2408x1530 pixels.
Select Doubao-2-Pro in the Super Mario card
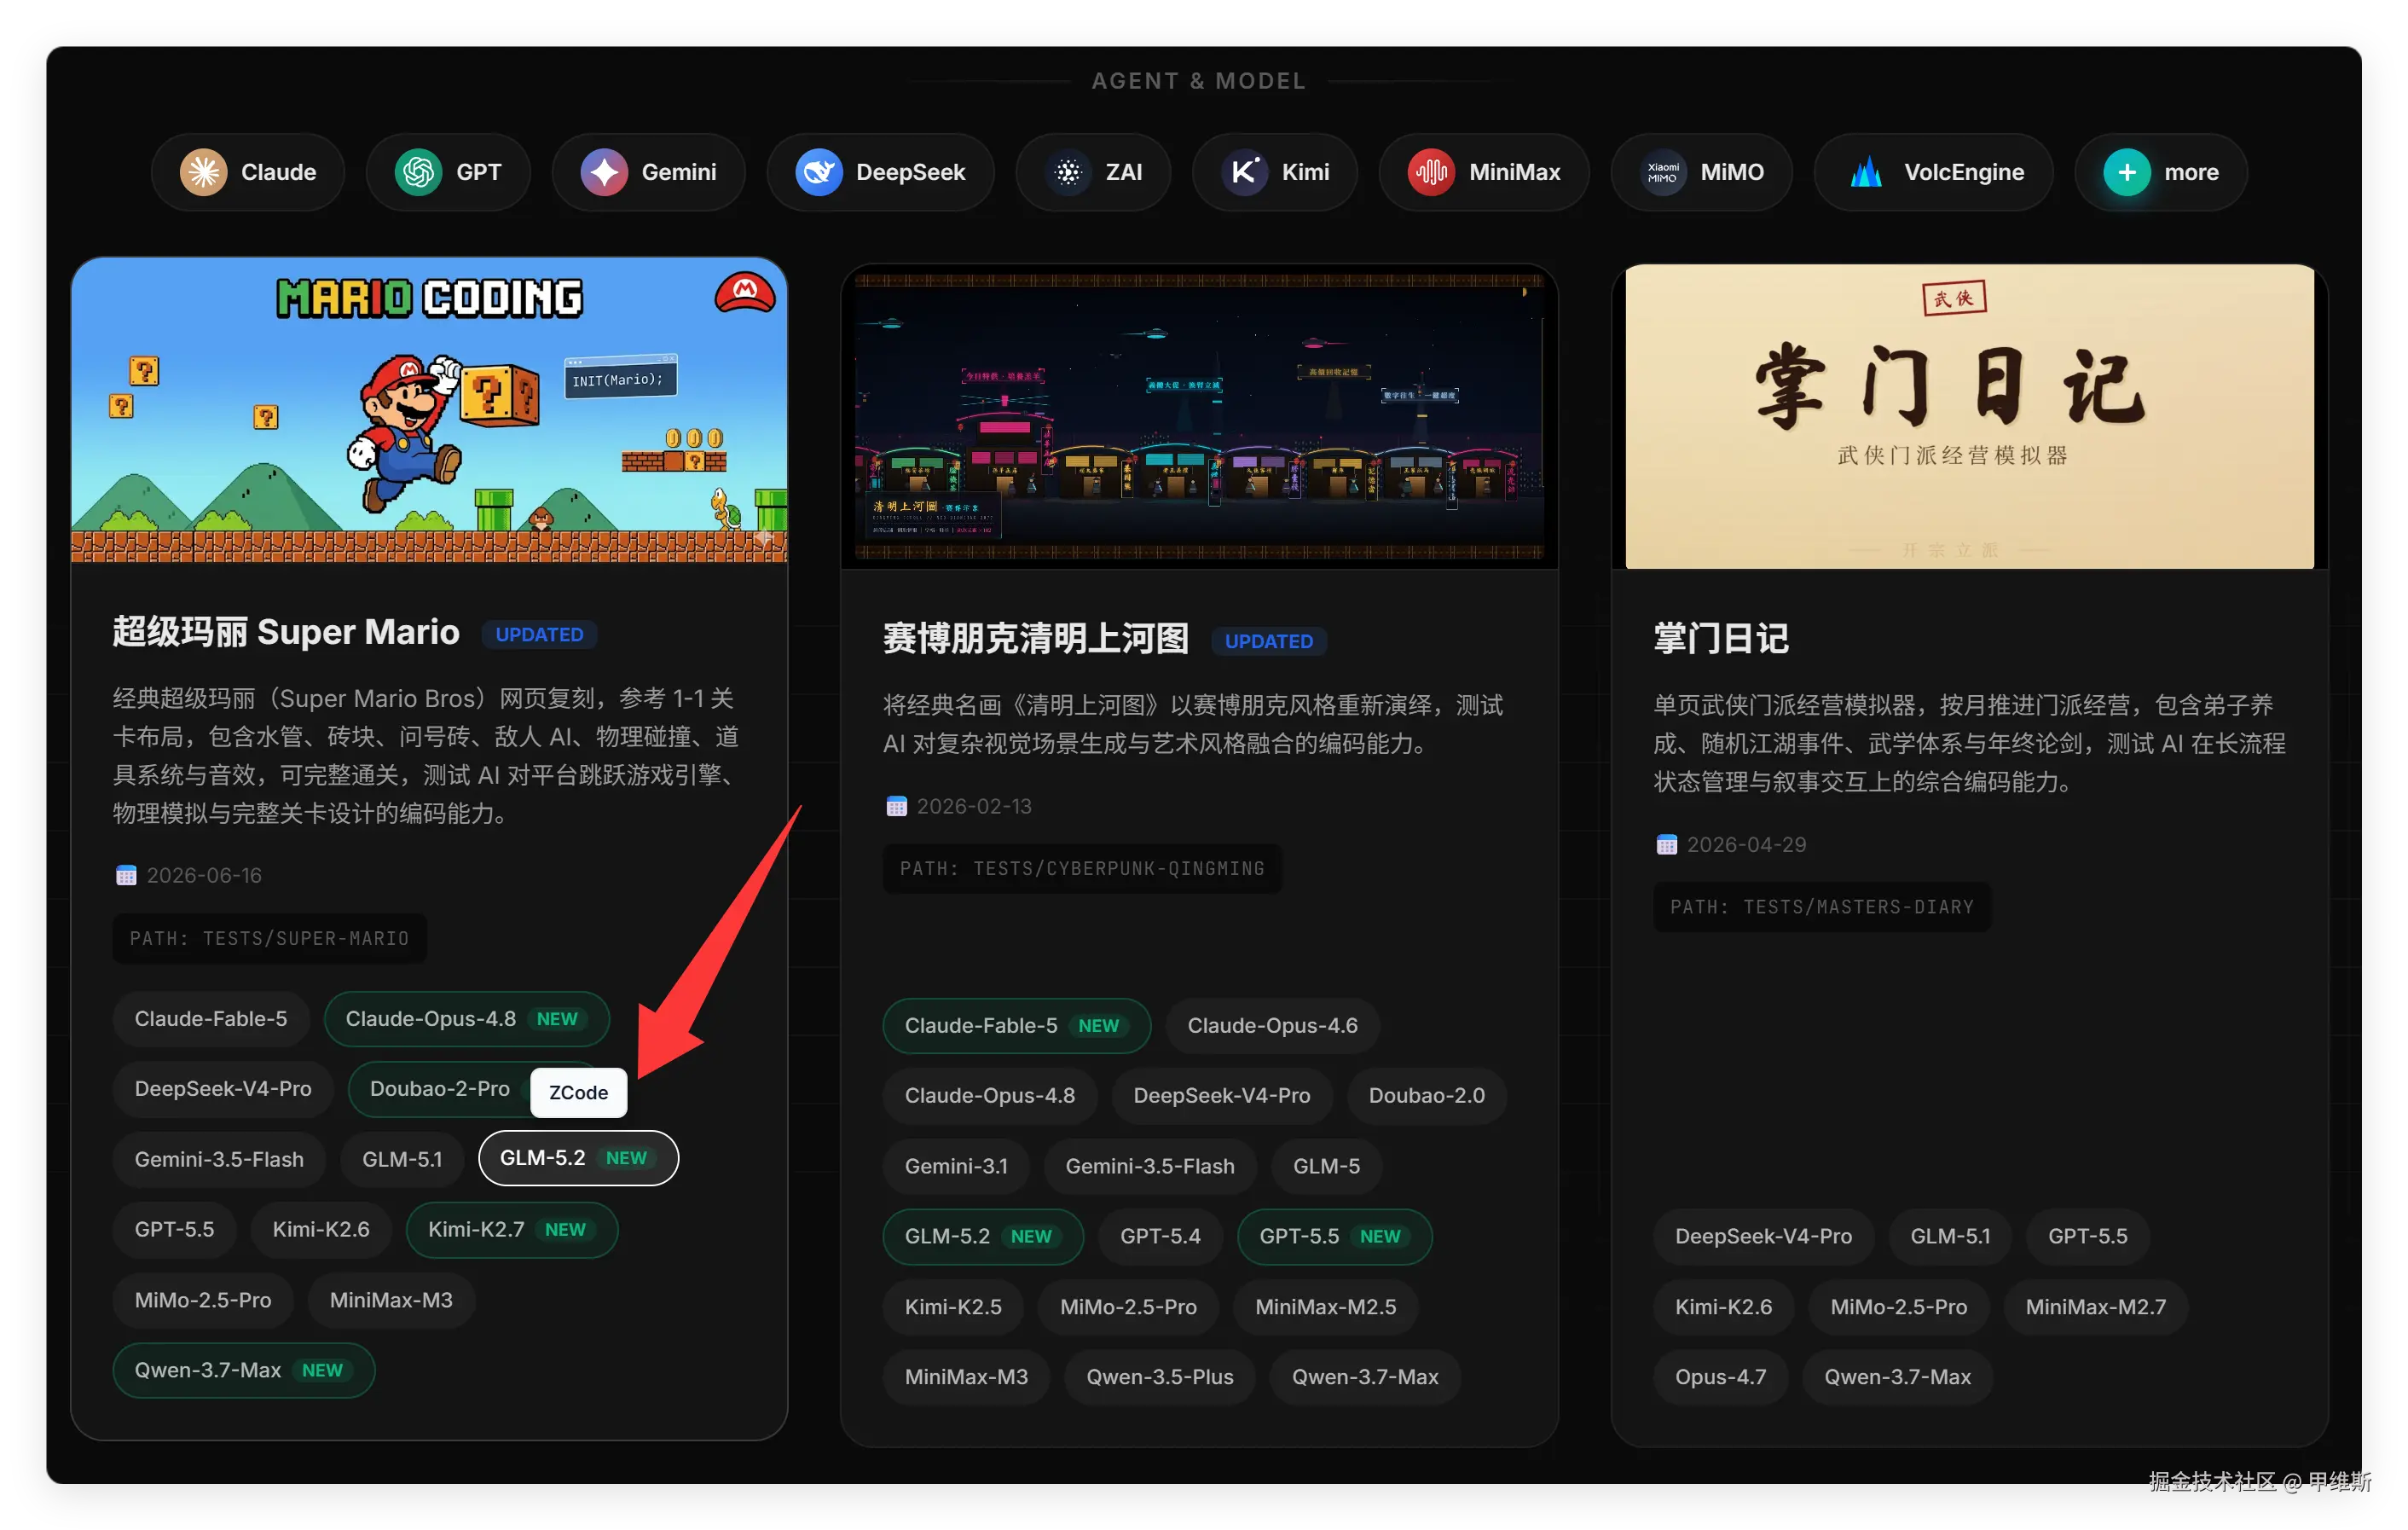point(440,1089)
